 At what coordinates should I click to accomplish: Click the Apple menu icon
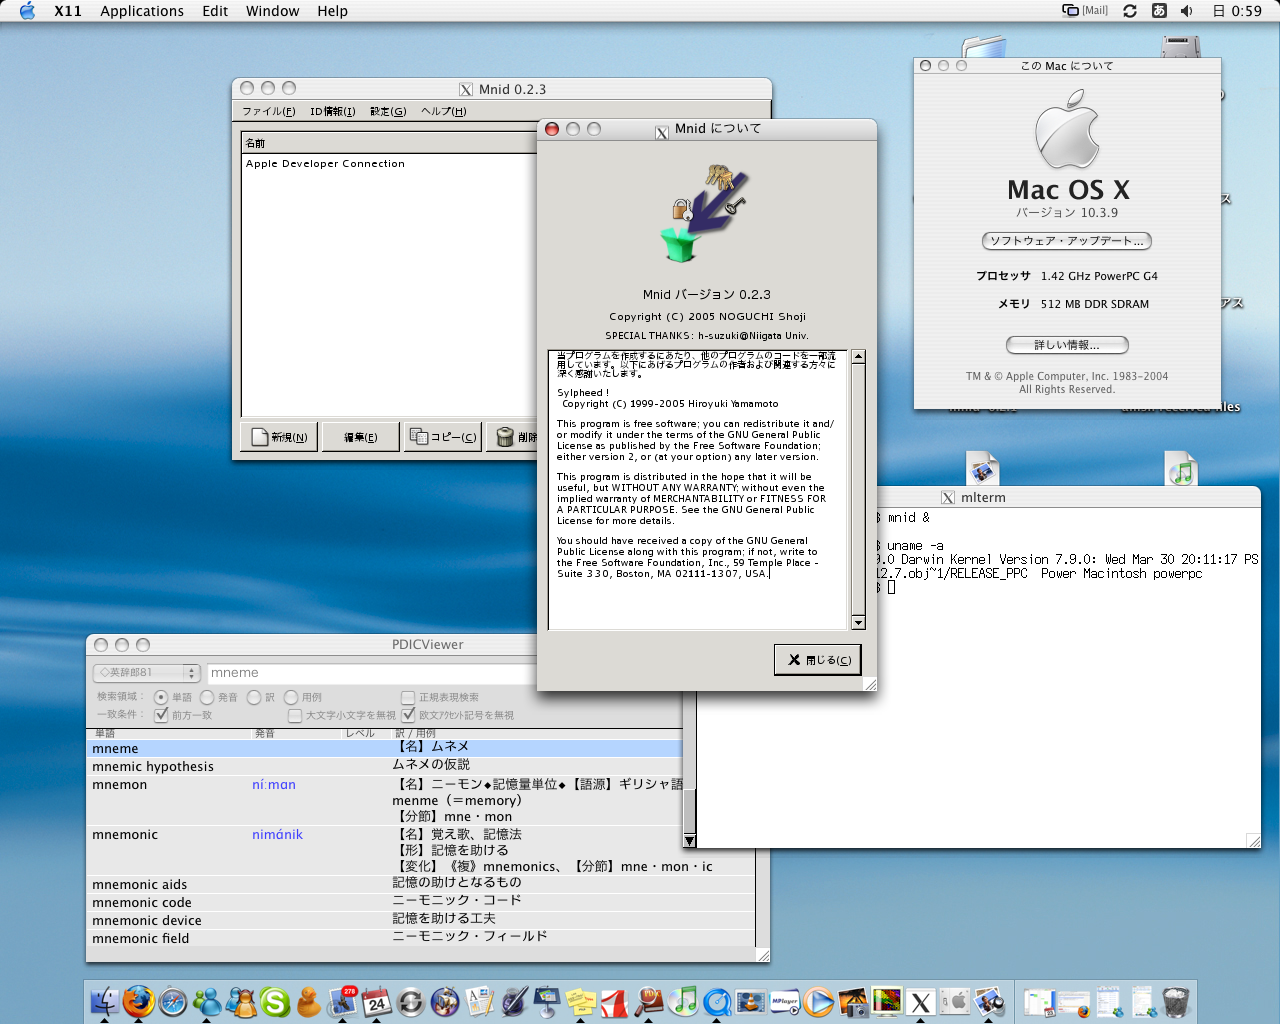coord(27,11)
